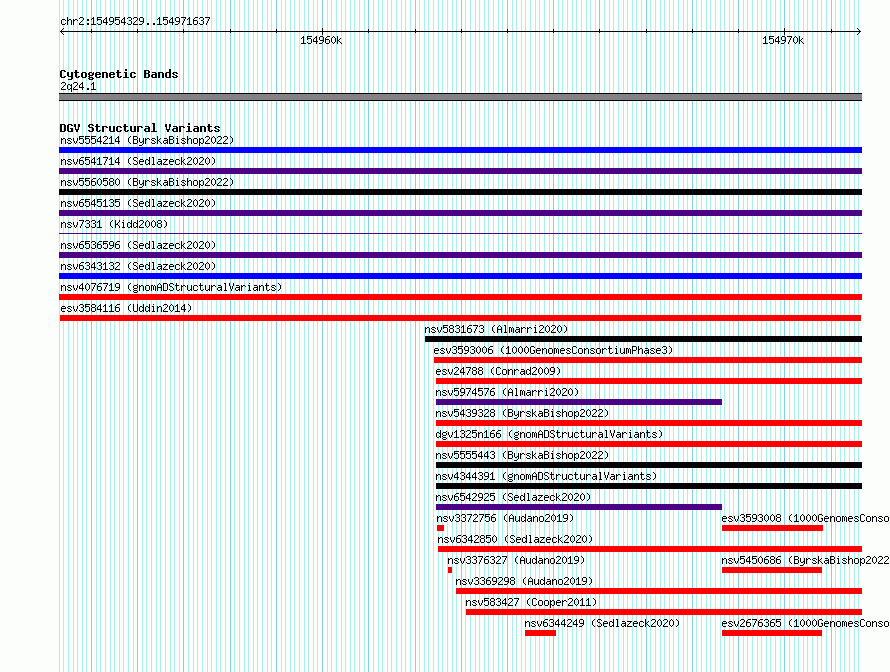Click the red bar for nsv4076719
The image size is (890, 672).
(460, 297)
